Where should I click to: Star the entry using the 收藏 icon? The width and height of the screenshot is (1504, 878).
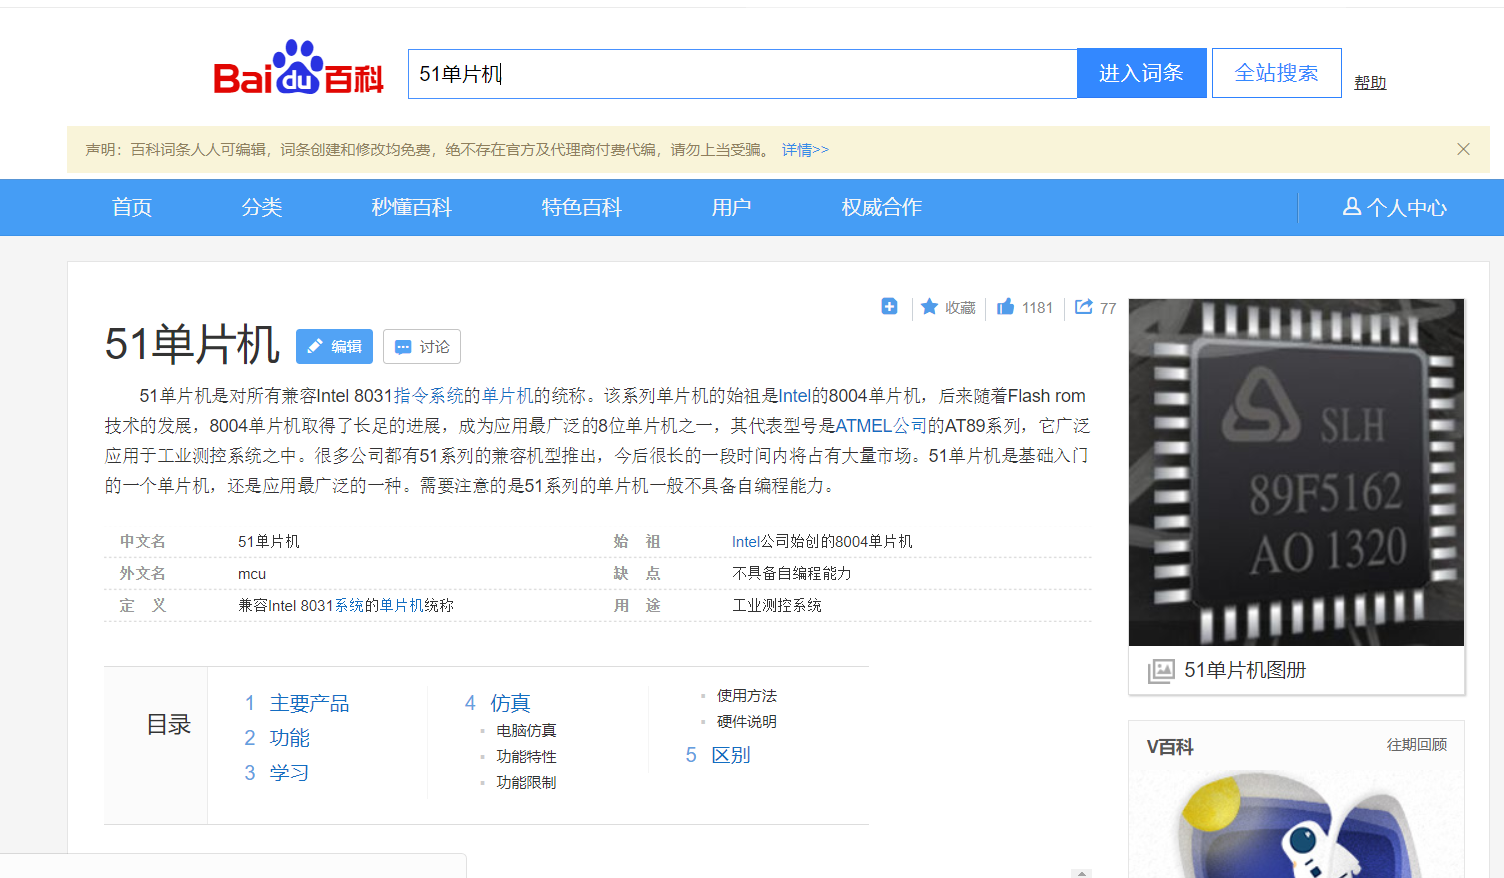click(947, 307)
